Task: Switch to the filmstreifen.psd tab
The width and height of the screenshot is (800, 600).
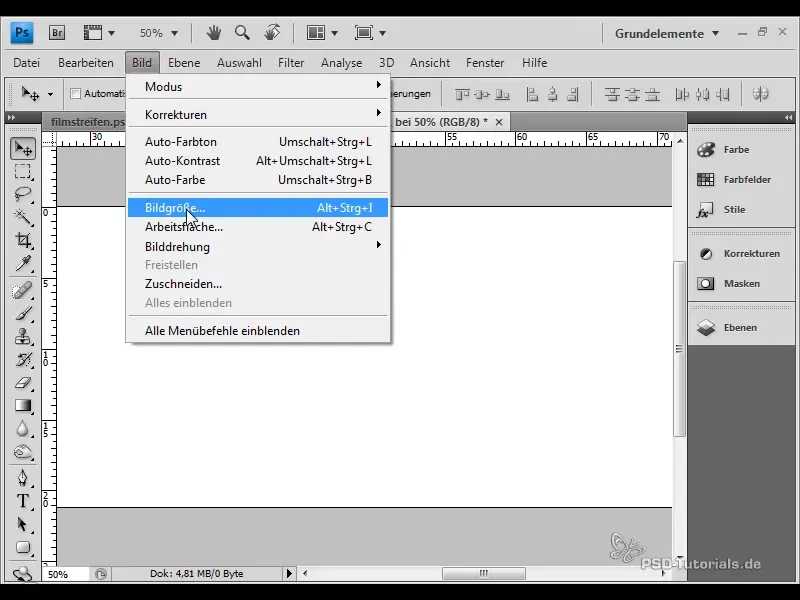Action: click(85, 122)
